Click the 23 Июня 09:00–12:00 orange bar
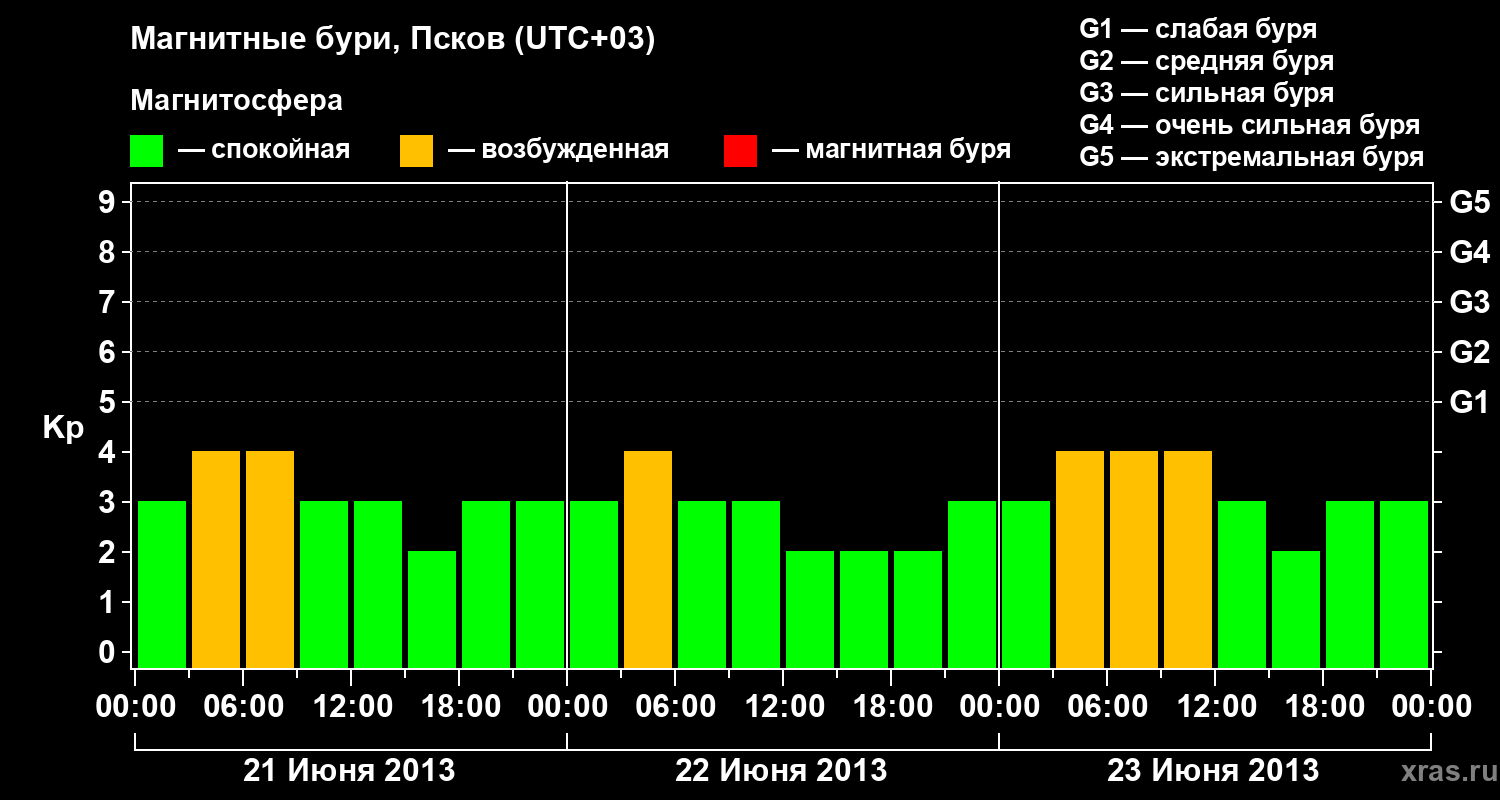Viewport: 1500px width, 800px height. click(x=1188, y=559)
